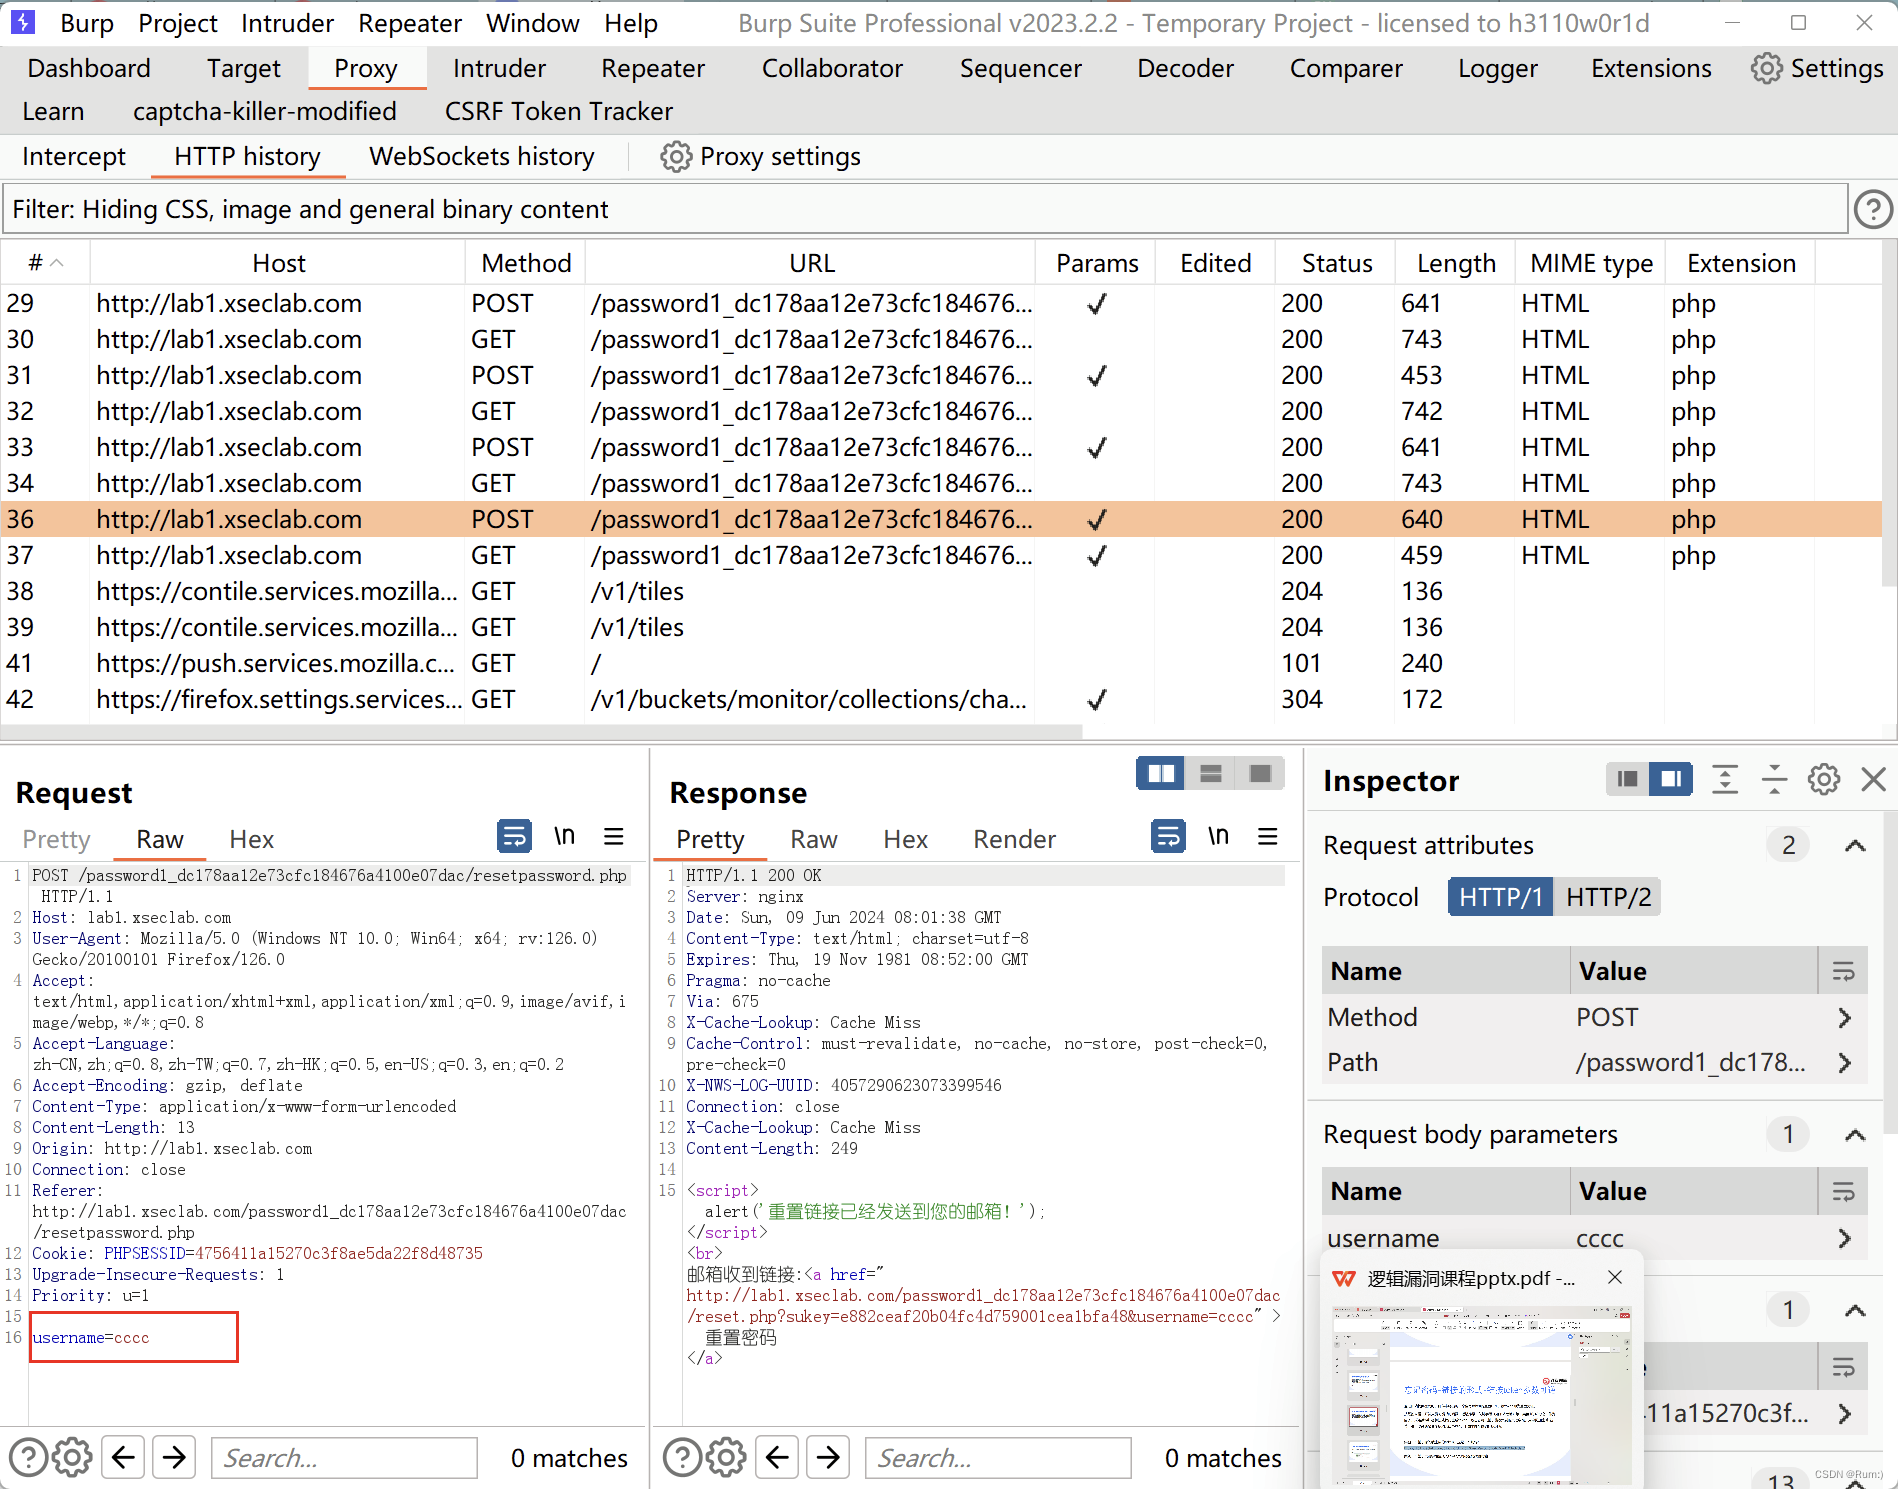Expand the cookie value row chevron

point(1844,1413)
